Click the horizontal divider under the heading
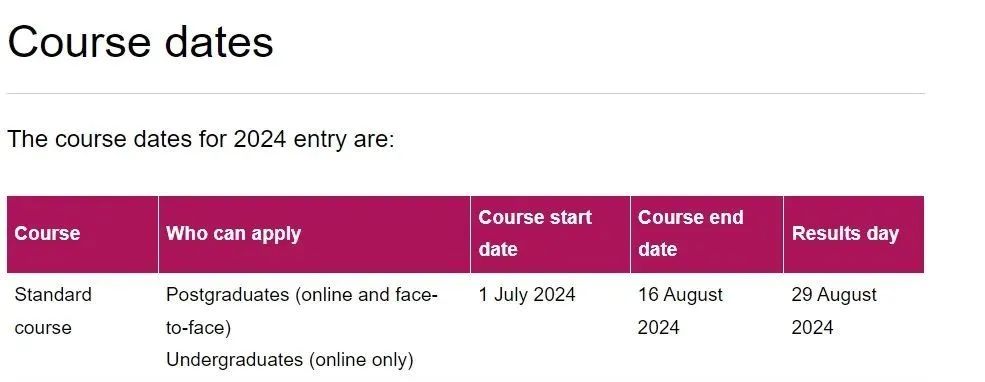Image resolution: width=985 pixels, height=382 pixels. tap(465, 94)
